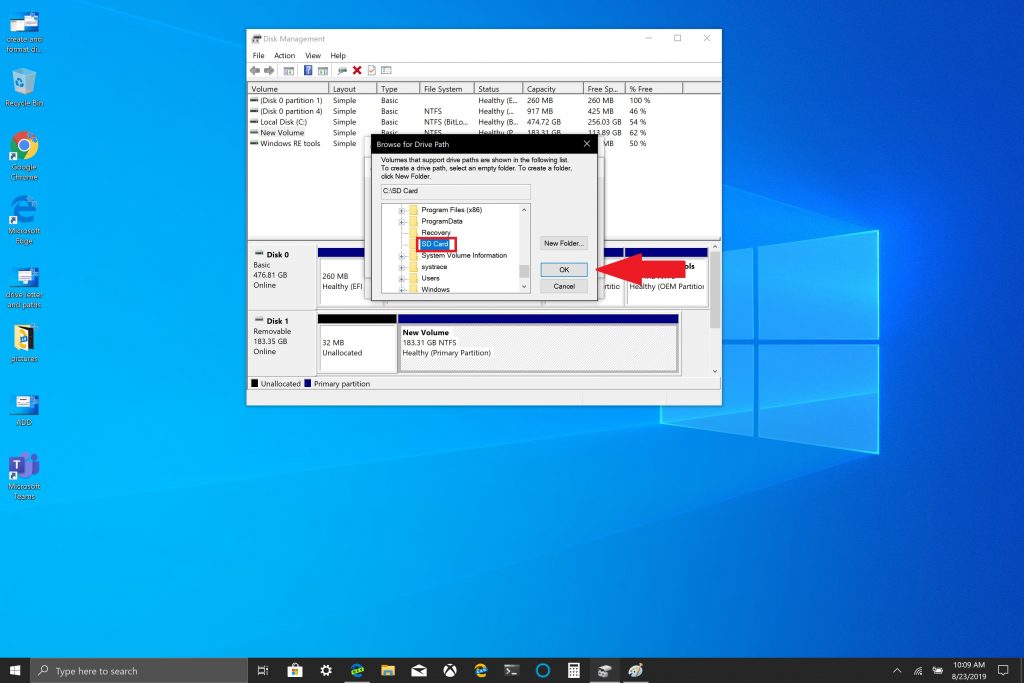This screenshot has width=1024, height=683.
Task: Open the View menu
Action: coord(313,56)
